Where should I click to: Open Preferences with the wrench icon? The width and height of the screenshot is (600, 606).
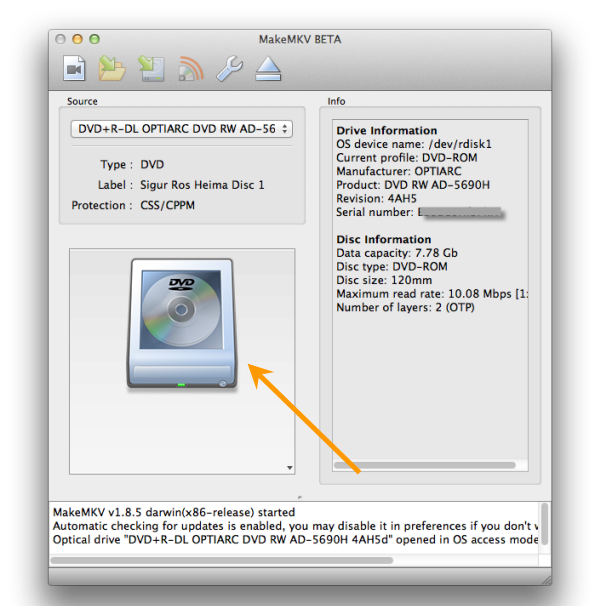tap(230, 68)
